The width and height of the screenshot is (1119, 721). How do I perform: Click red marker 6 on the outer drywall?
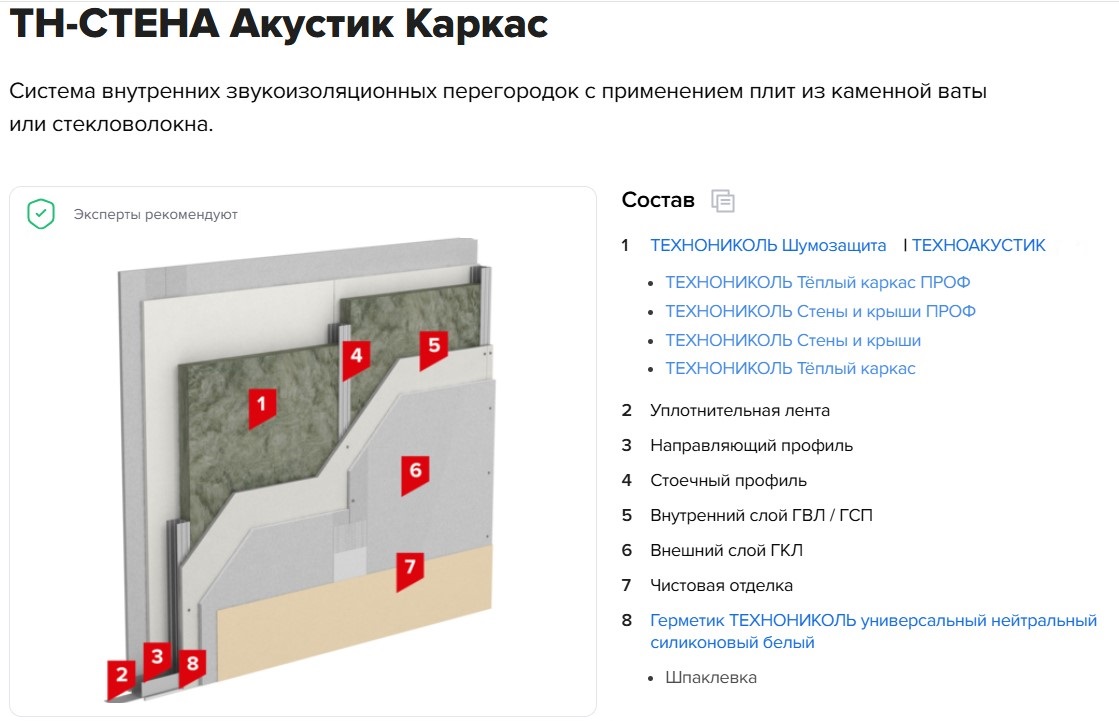click(x=416, y=472)
